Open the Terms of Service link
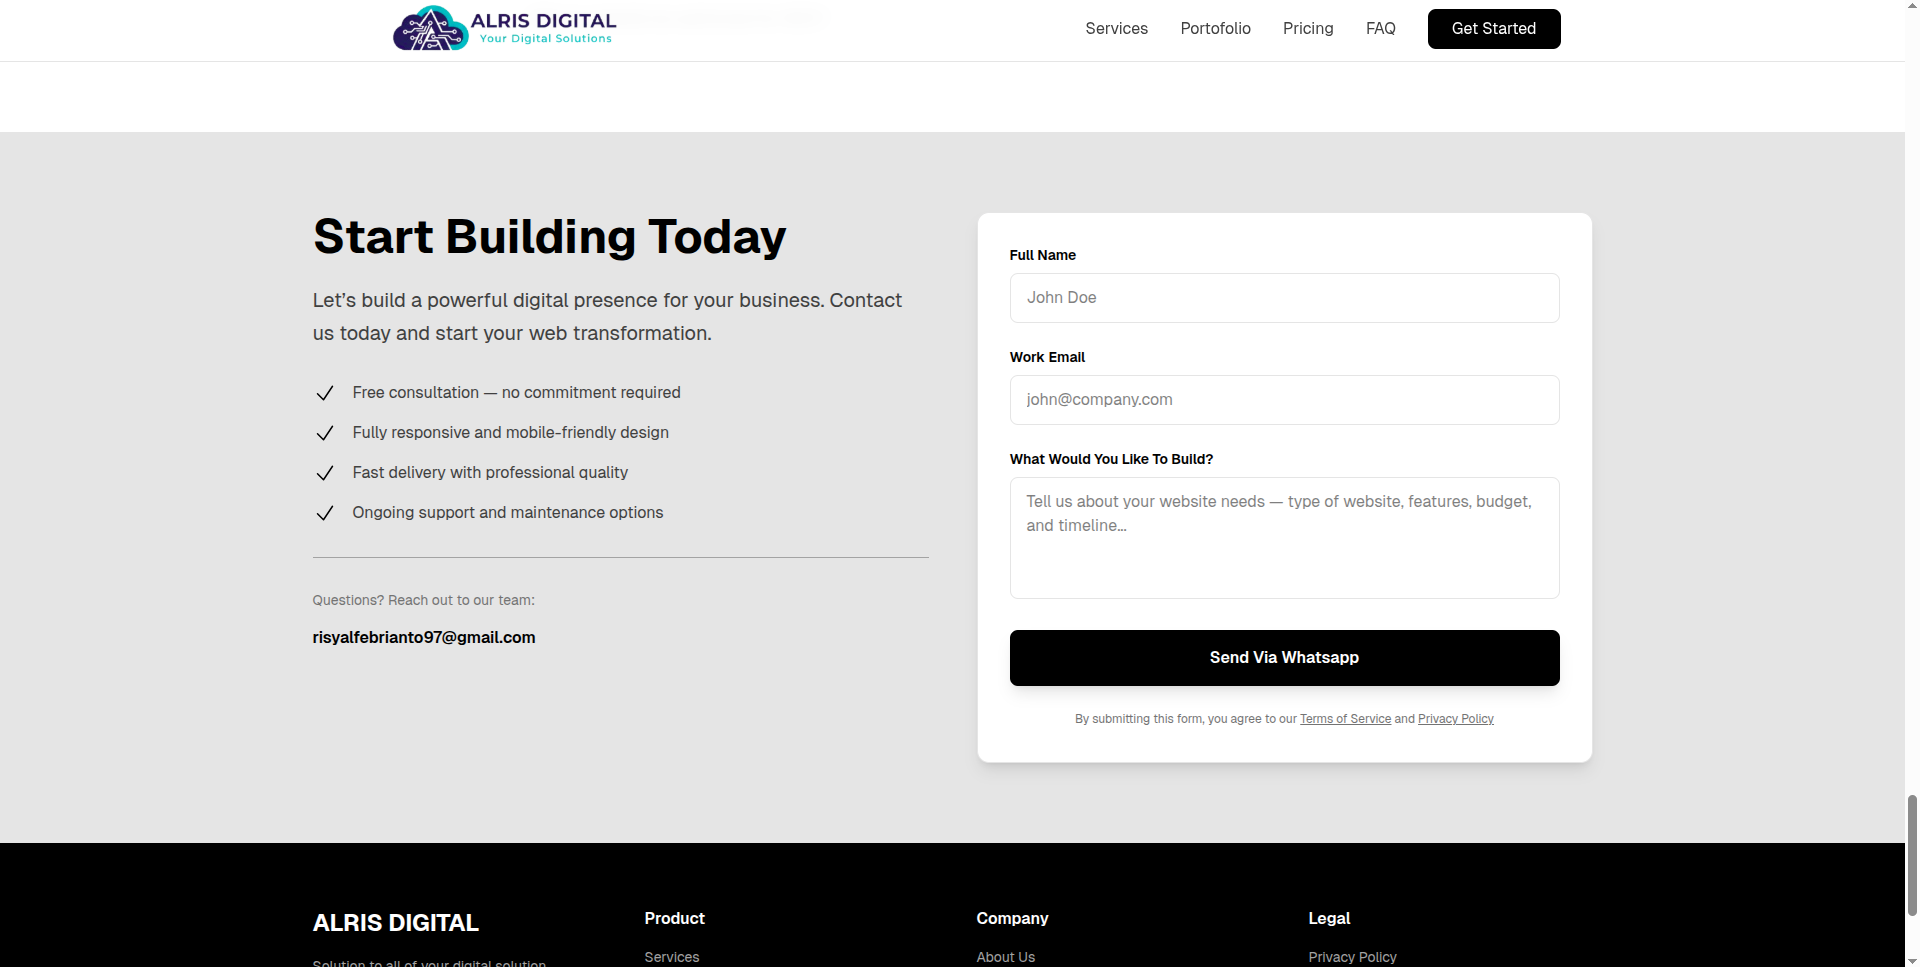 (x=1345, y=719)
